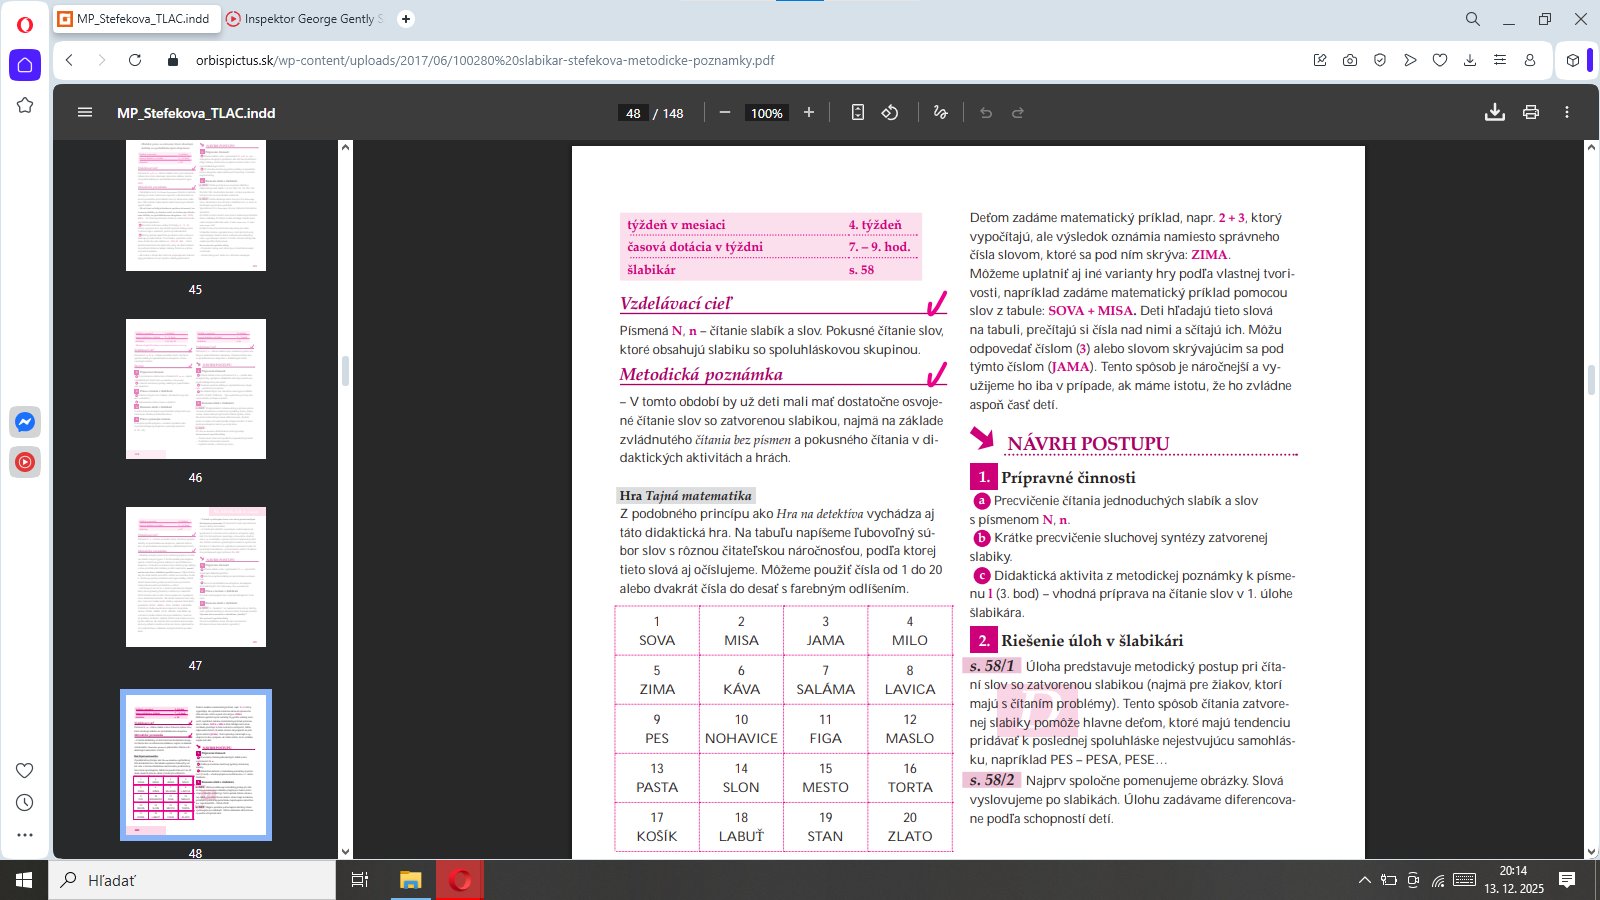Select the draw annotation tool
Screen dimensions: 1600x900
940,113
